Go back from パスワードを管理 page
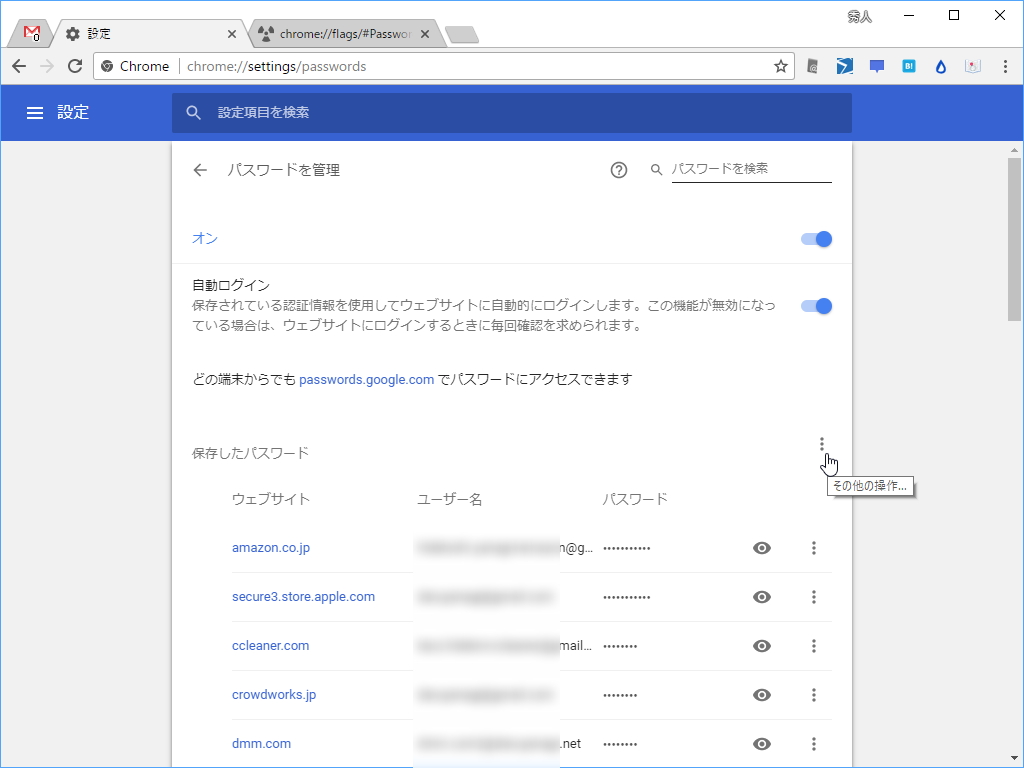 [x=200, y=170]
